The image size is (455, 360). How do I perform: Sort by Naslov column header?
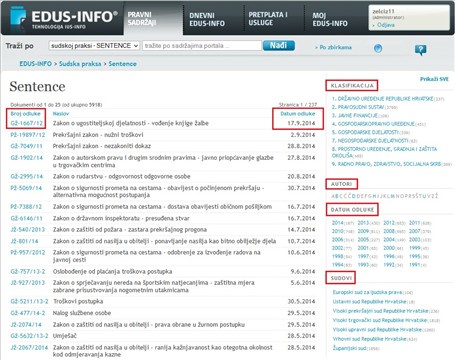[61, 114]
